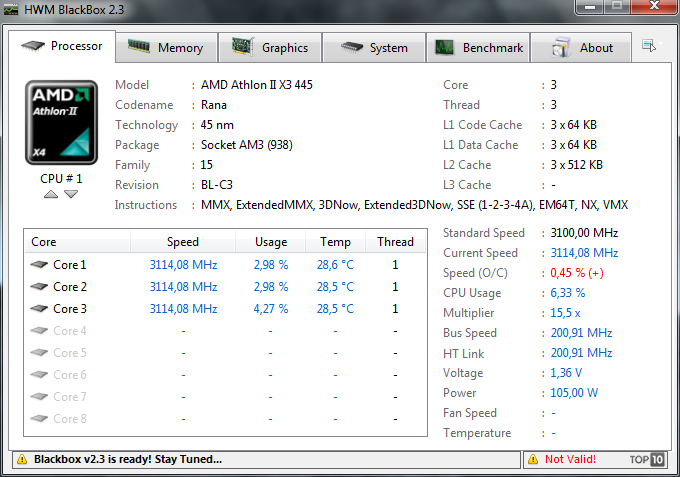Close the HWM BlackBox window
Screen dimensions: 680x477
[655, 7]
